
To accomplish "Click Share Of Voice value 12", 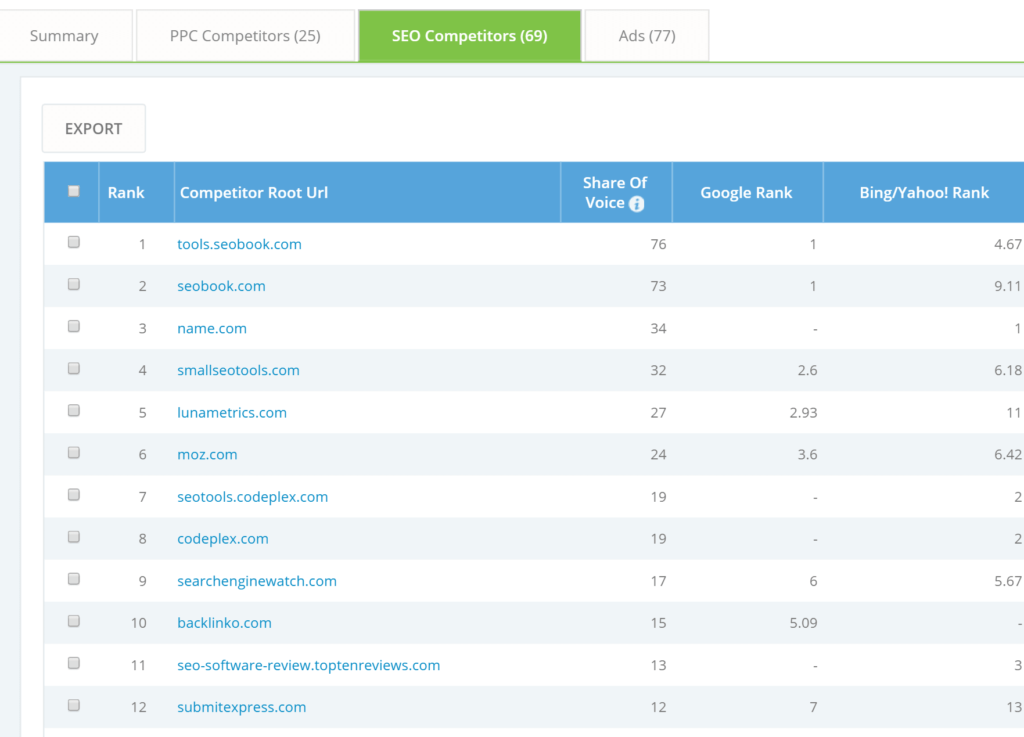I will click(x=658, y=707).
